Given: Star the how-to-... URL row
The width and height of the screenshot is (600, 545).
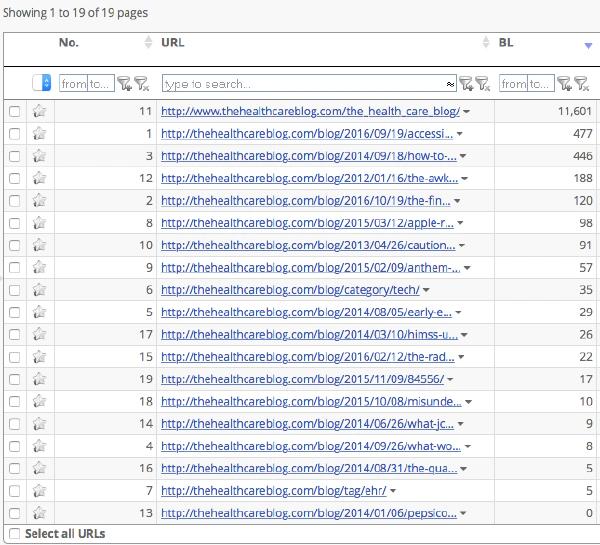Looking at the screenshot, I should (x=39, y=156).
